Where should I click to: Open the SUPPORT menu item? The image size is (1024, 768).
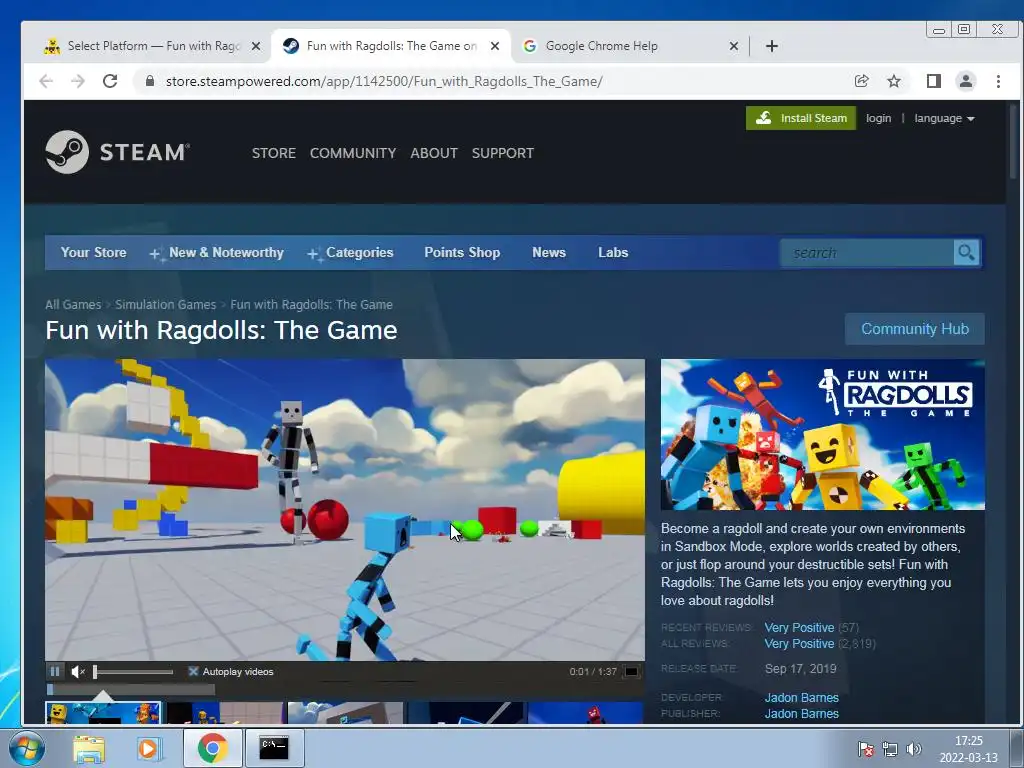503,153
